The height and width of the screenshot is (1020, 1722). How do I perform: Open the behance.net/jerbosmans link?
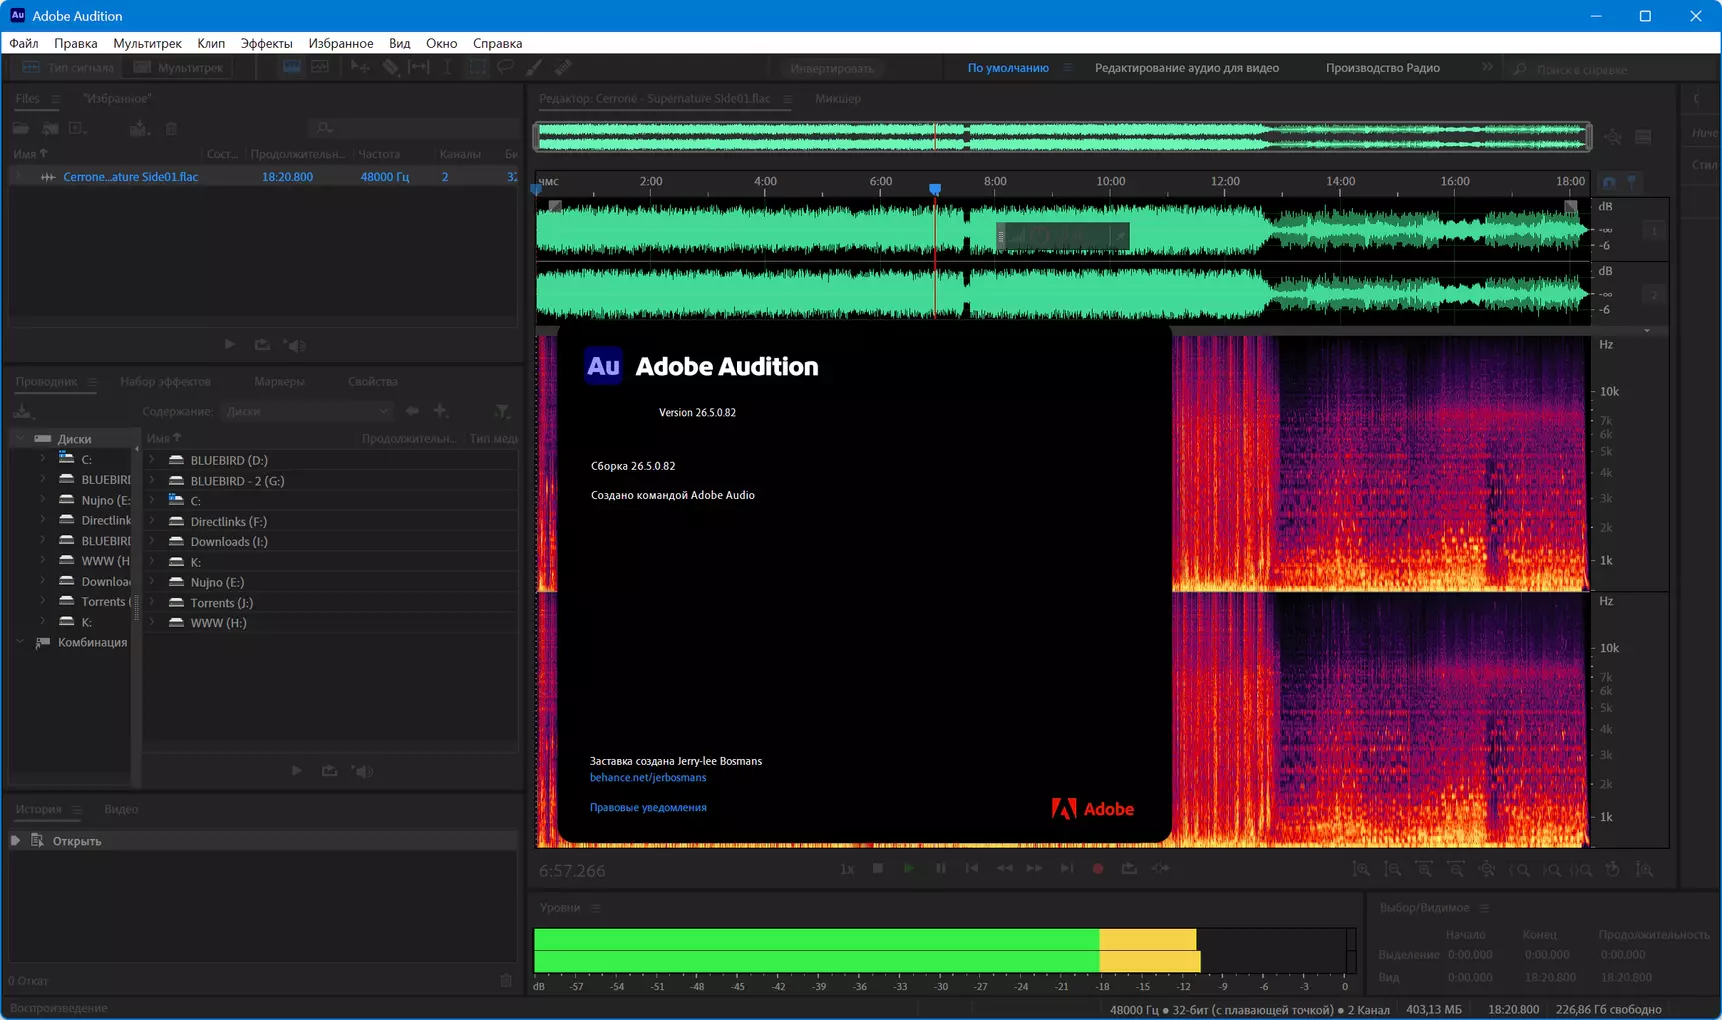648,777
